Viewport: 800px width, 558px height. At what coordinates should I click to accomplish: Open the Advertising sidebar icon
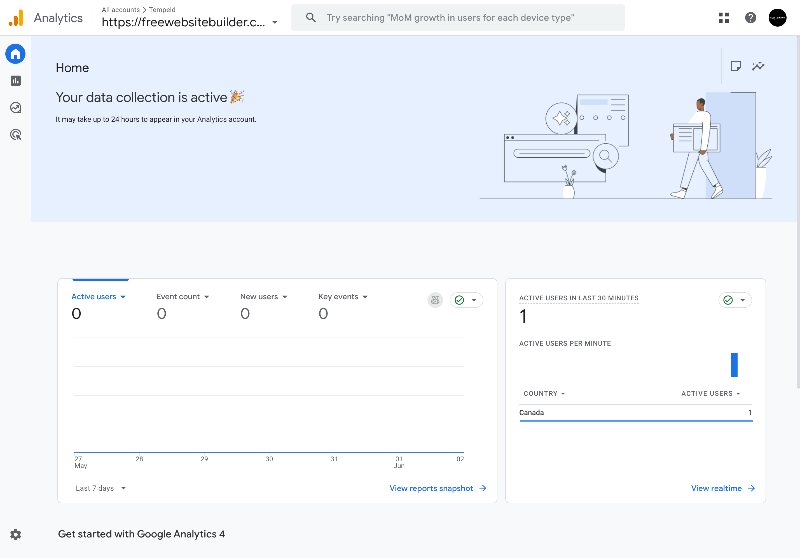16,135
